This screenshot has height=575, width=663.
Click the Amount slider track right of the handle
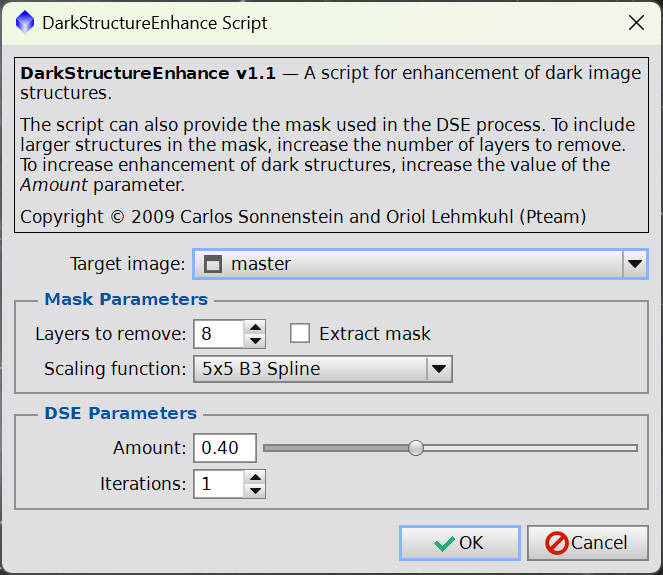pos(530,448)
